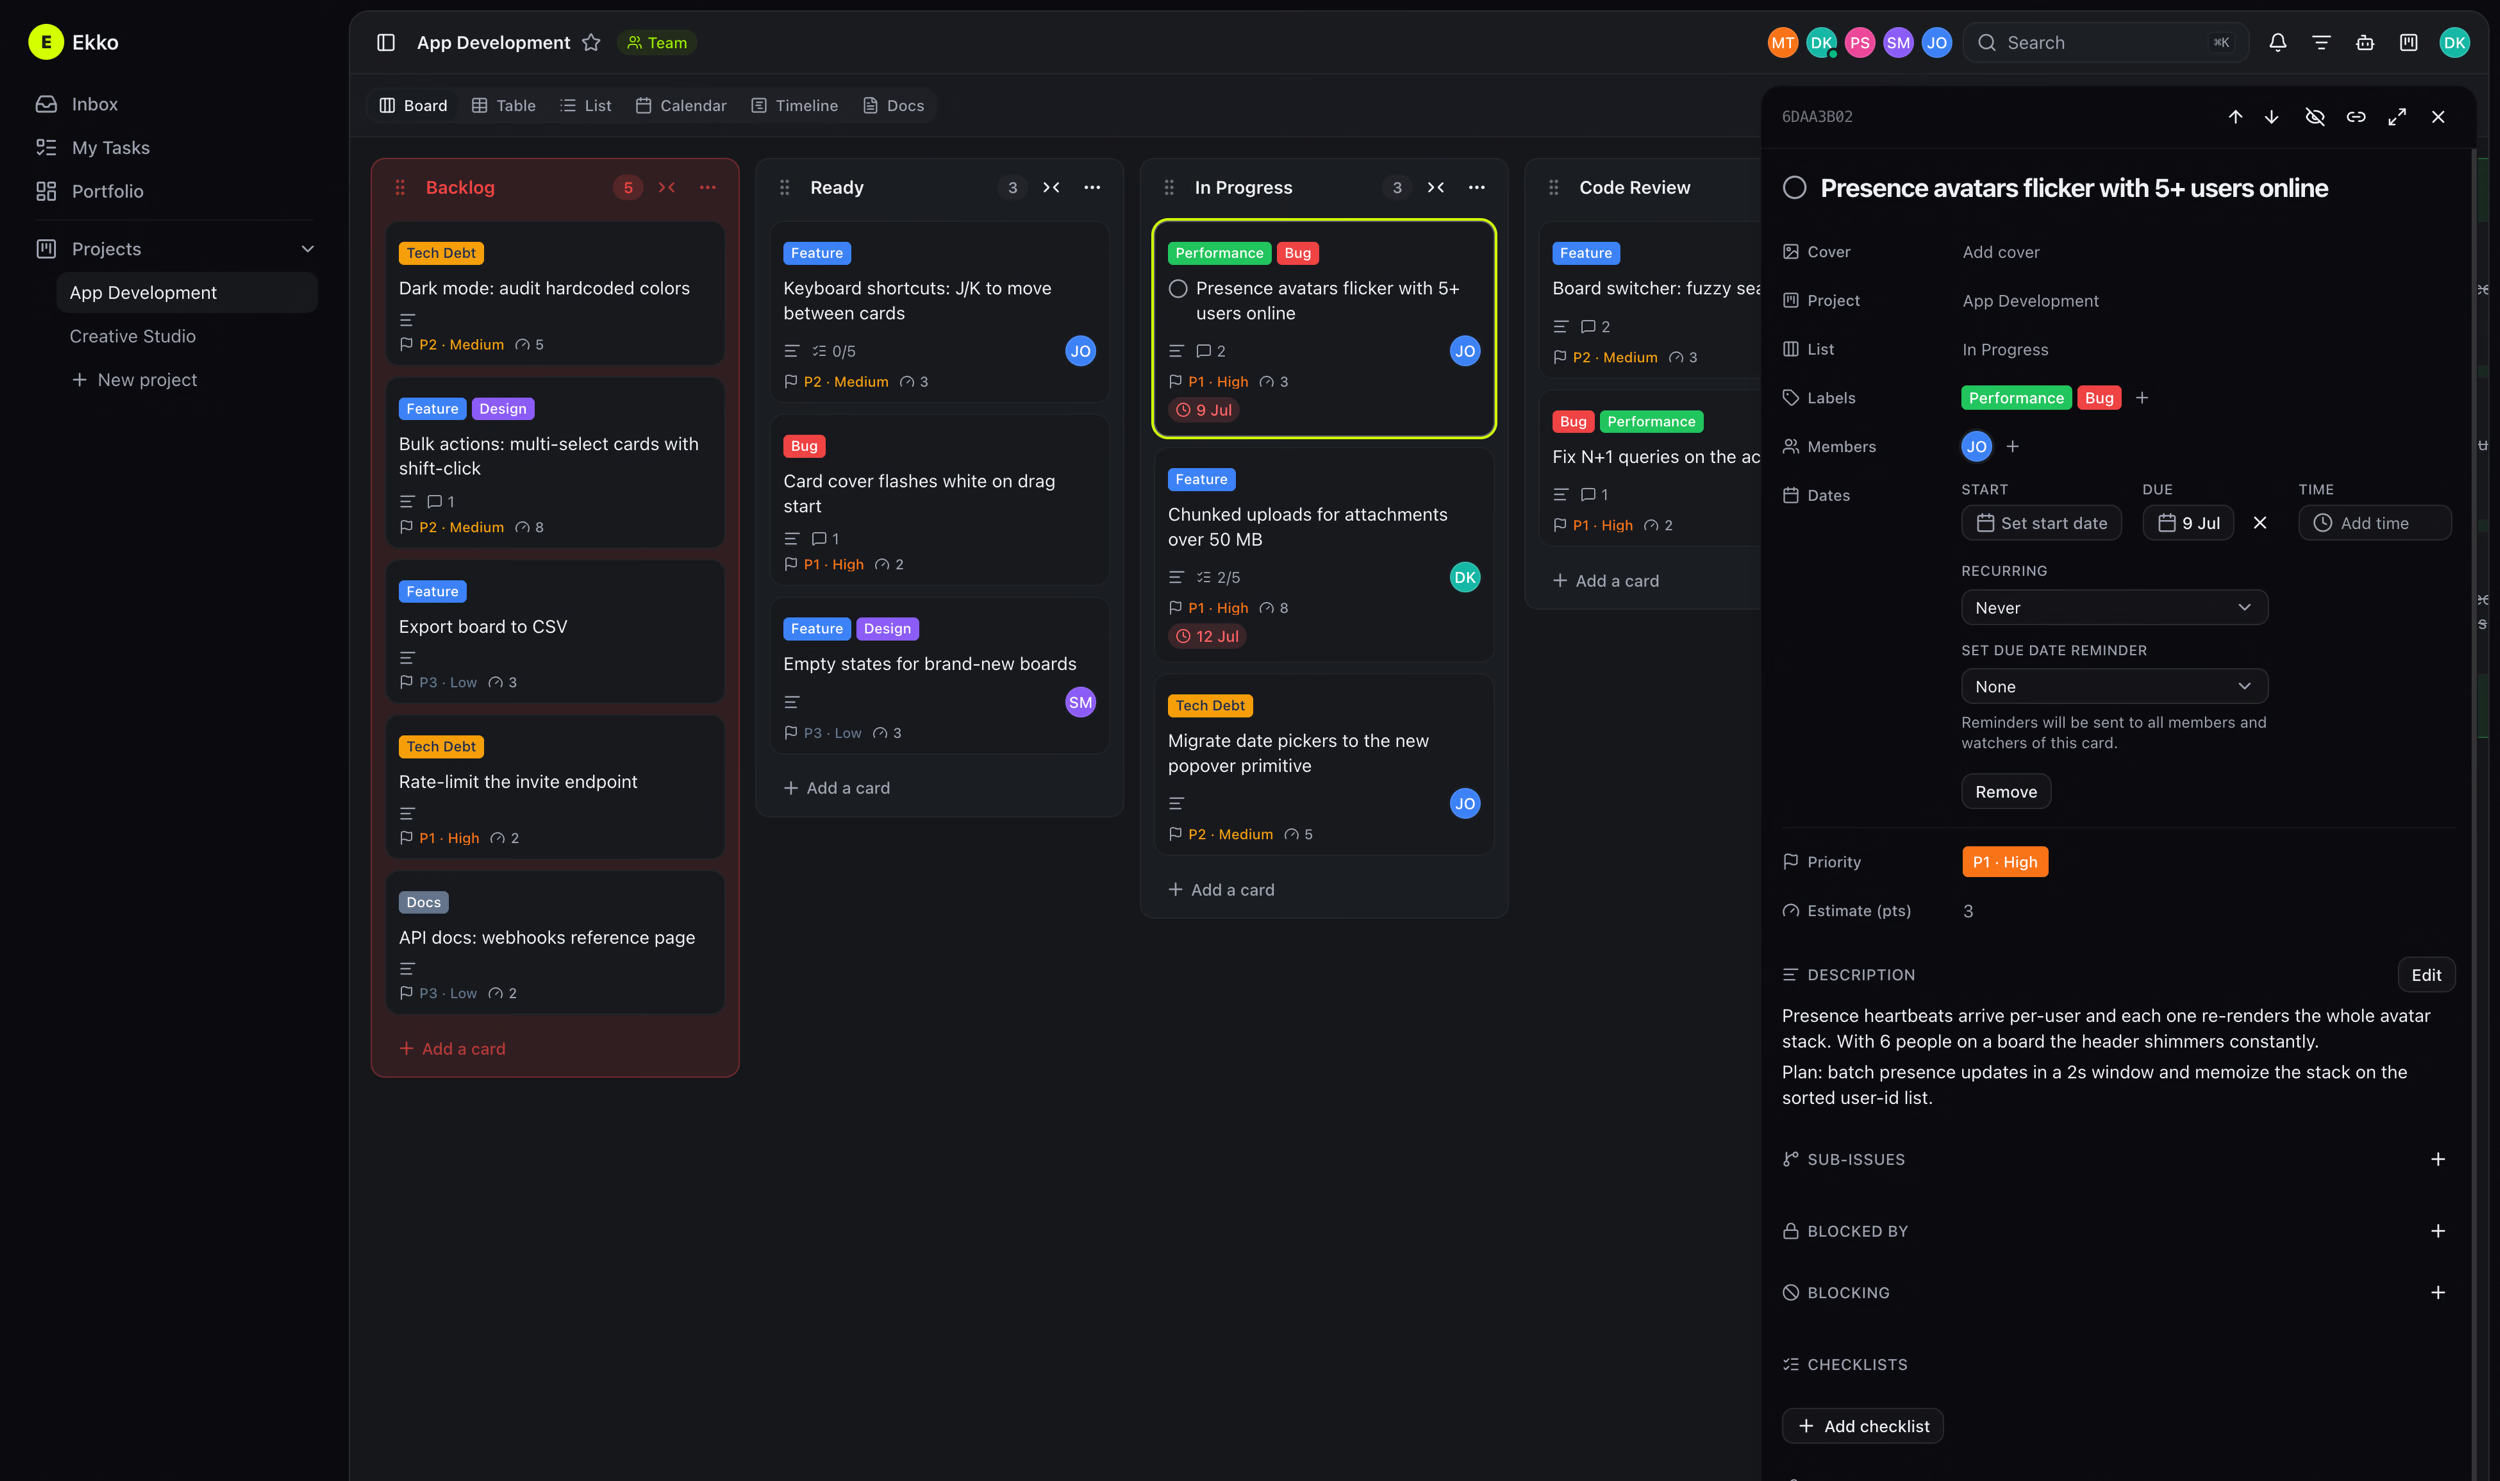
Task: Add a Blocked By dependency
Action: tap(2438, 1231)
